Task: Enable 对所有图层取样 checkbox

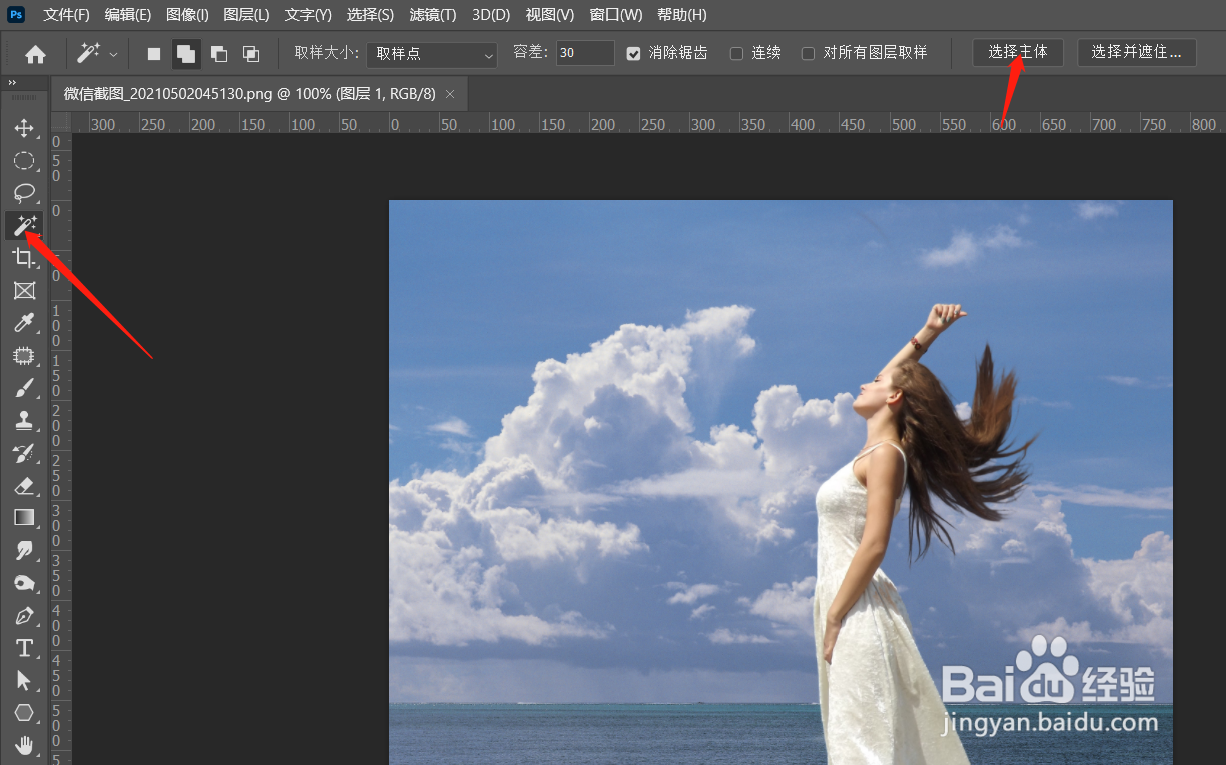Action: (809, 53)
